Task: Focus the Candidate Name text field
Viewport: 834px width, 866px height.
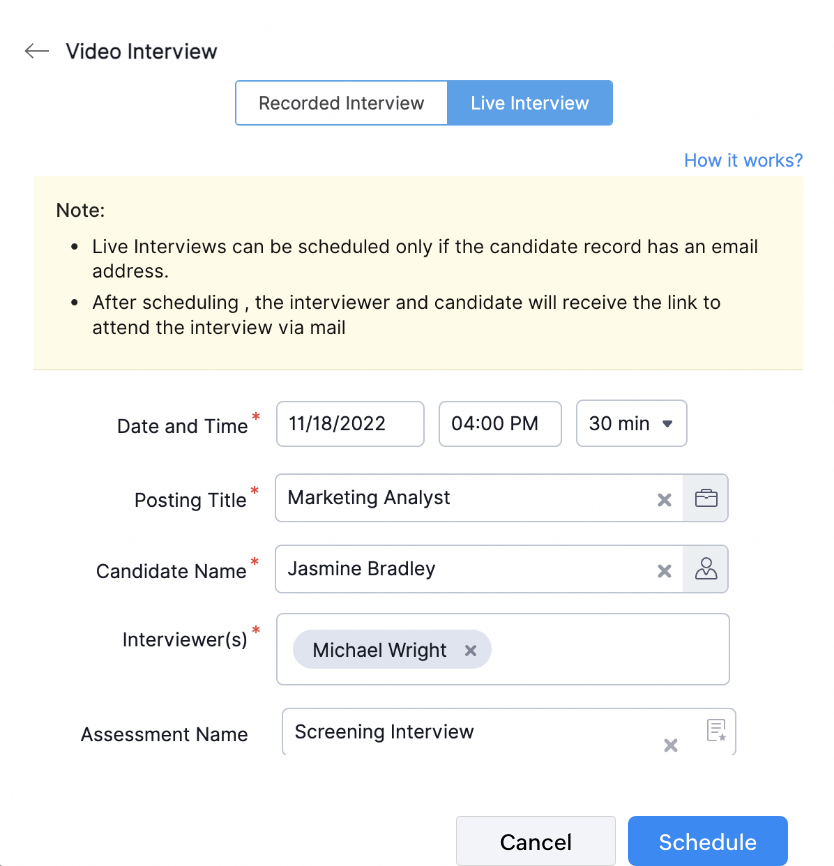Action: (x=460, y=569)
